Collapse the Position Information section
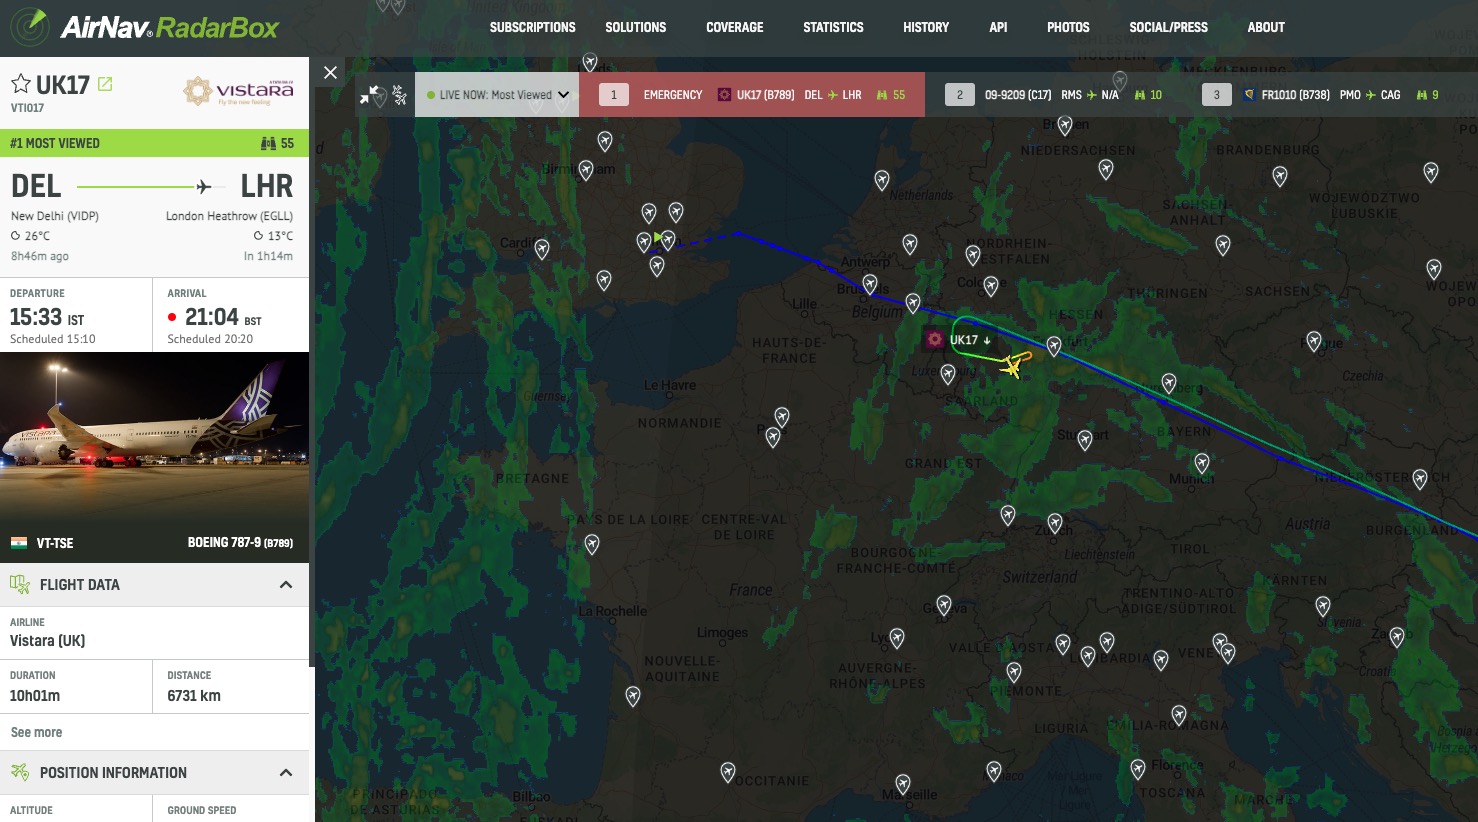The image size is (1478, 822). pos(286,773)
